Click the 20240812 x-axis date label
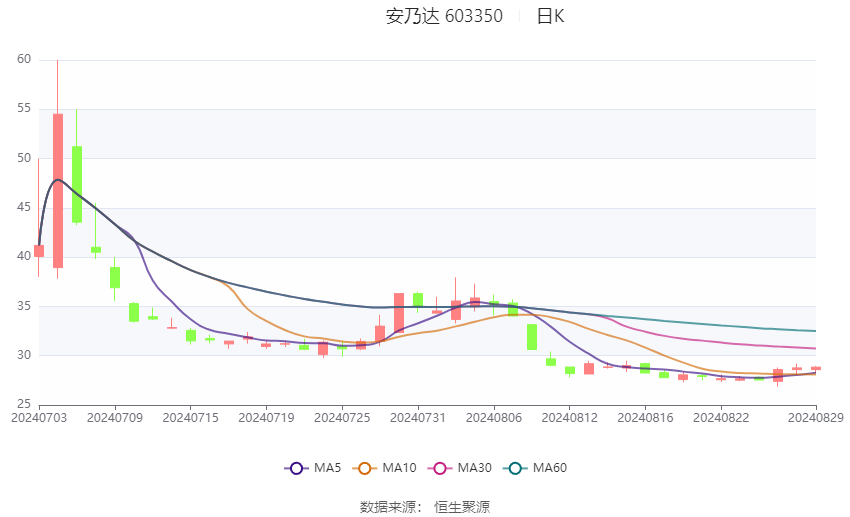Screen dimensions: 850x517 (x=569, y=418)
